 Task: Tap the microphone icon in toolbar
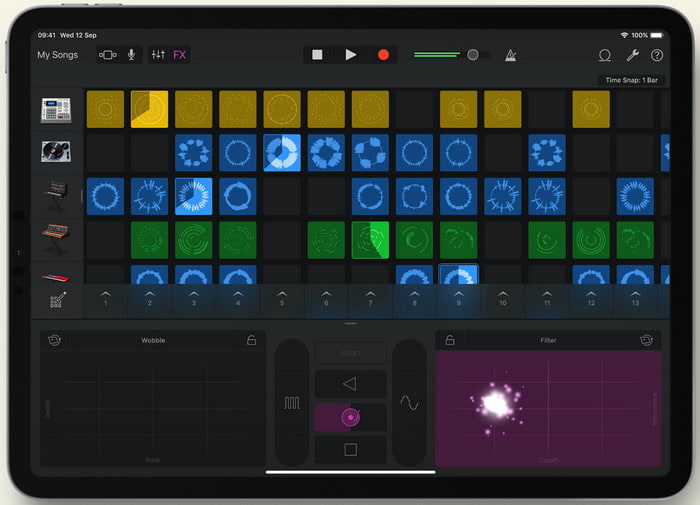[x=131, y=55]
